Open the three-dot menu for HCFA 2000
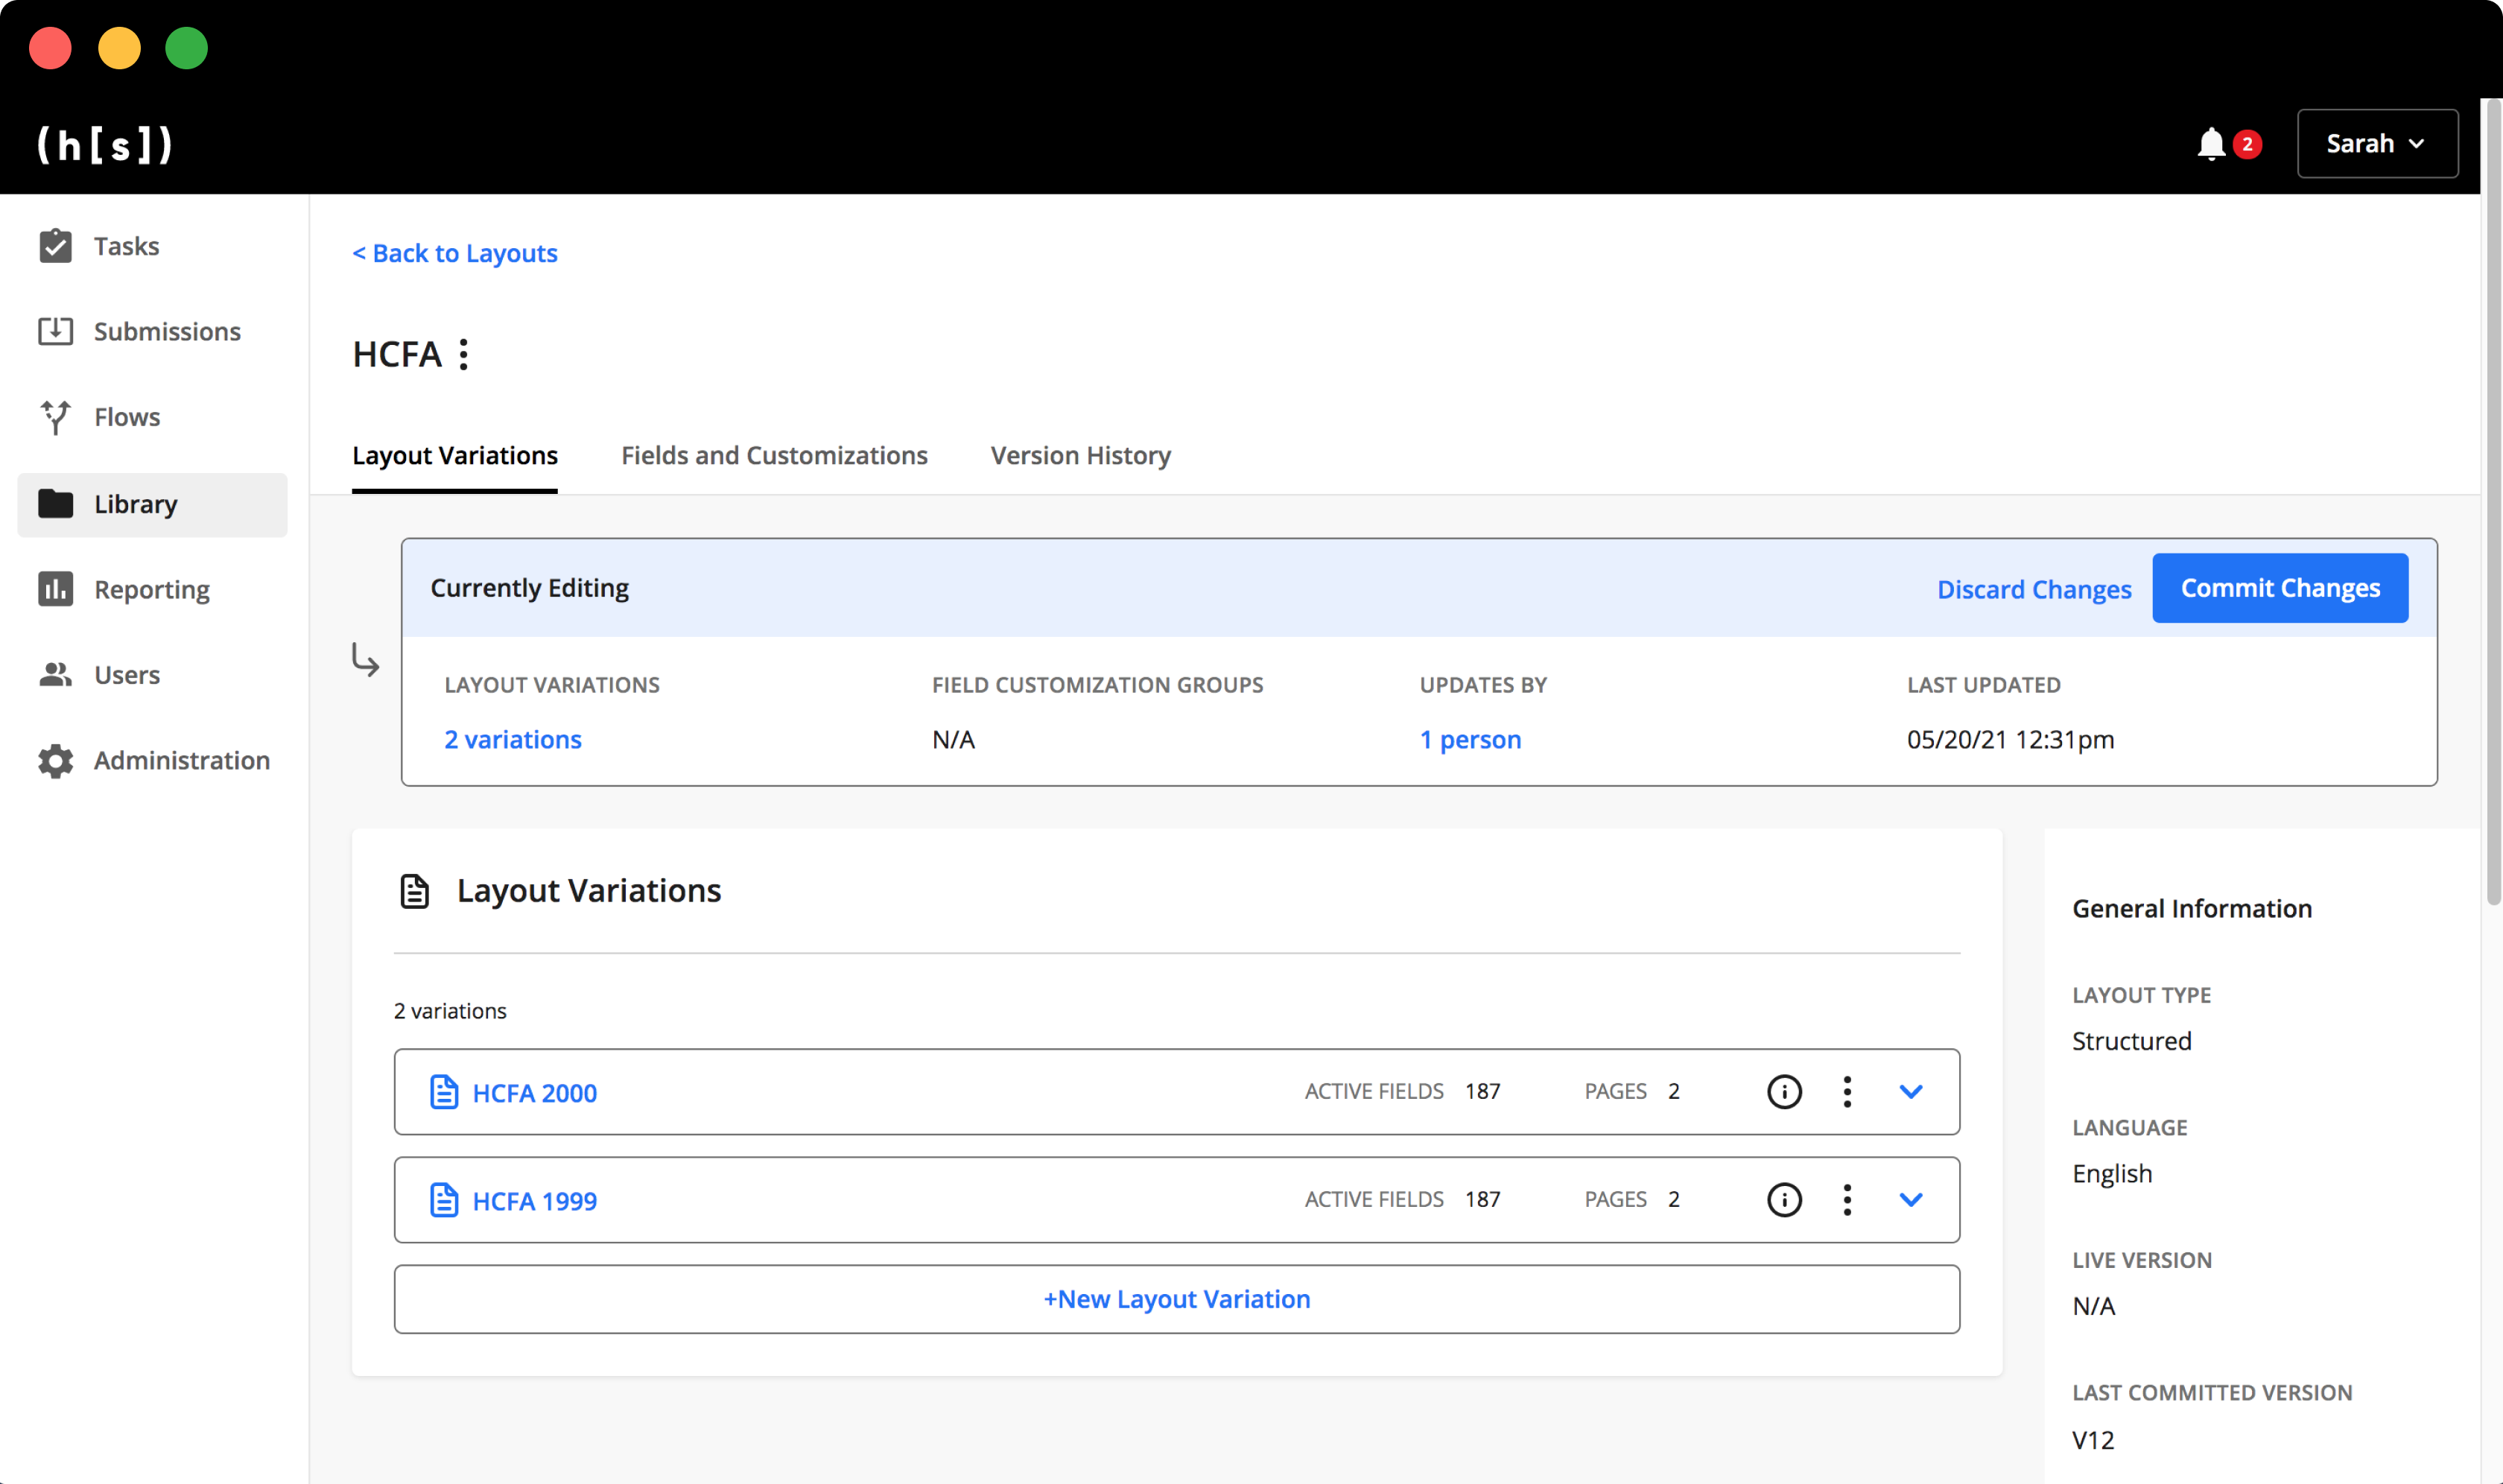 [x=1847, y=1092]
